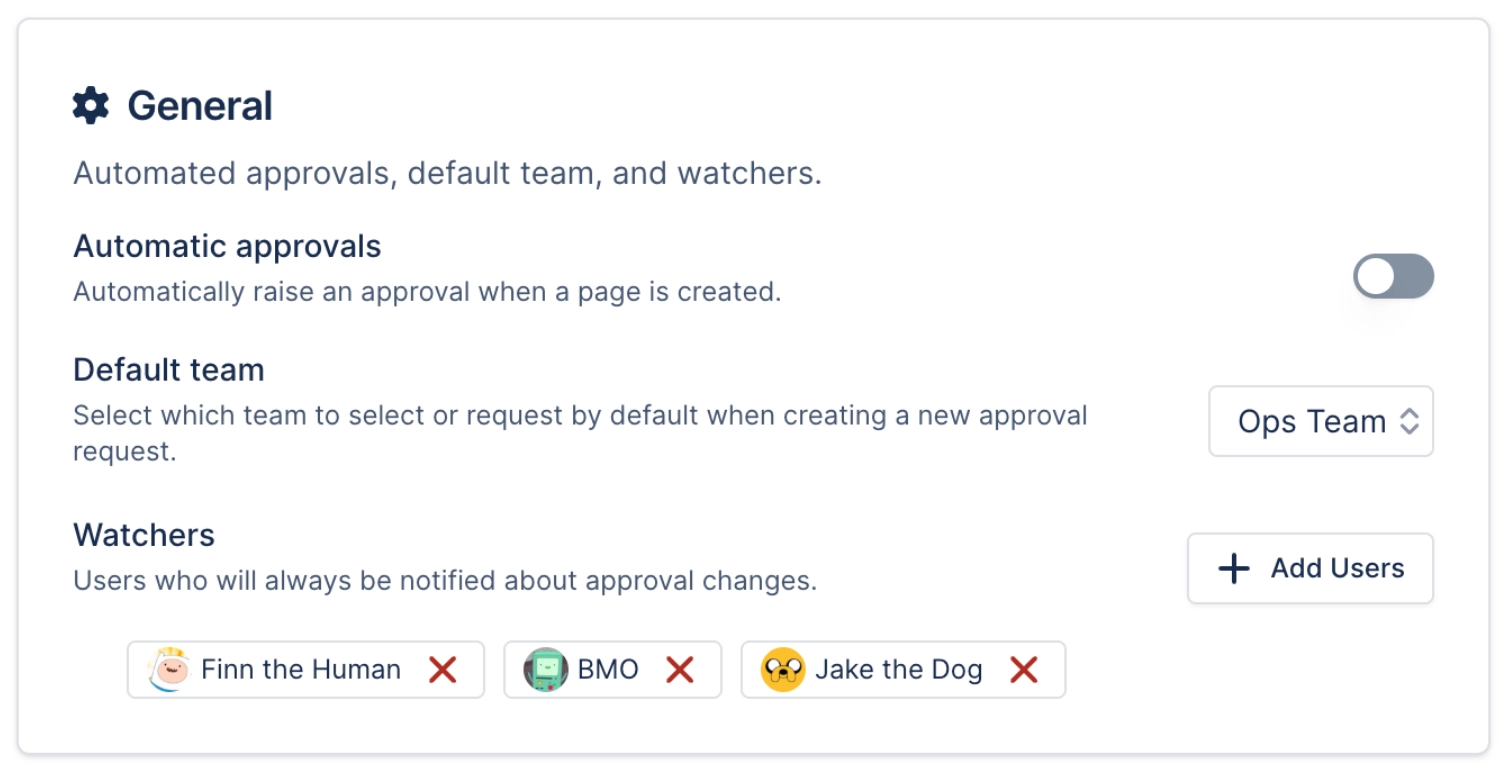Image resolution: width=1510 pixels, height=770 pixels.
Task: Click Finn the Human's avatar picture
Action: click(168, 669)
